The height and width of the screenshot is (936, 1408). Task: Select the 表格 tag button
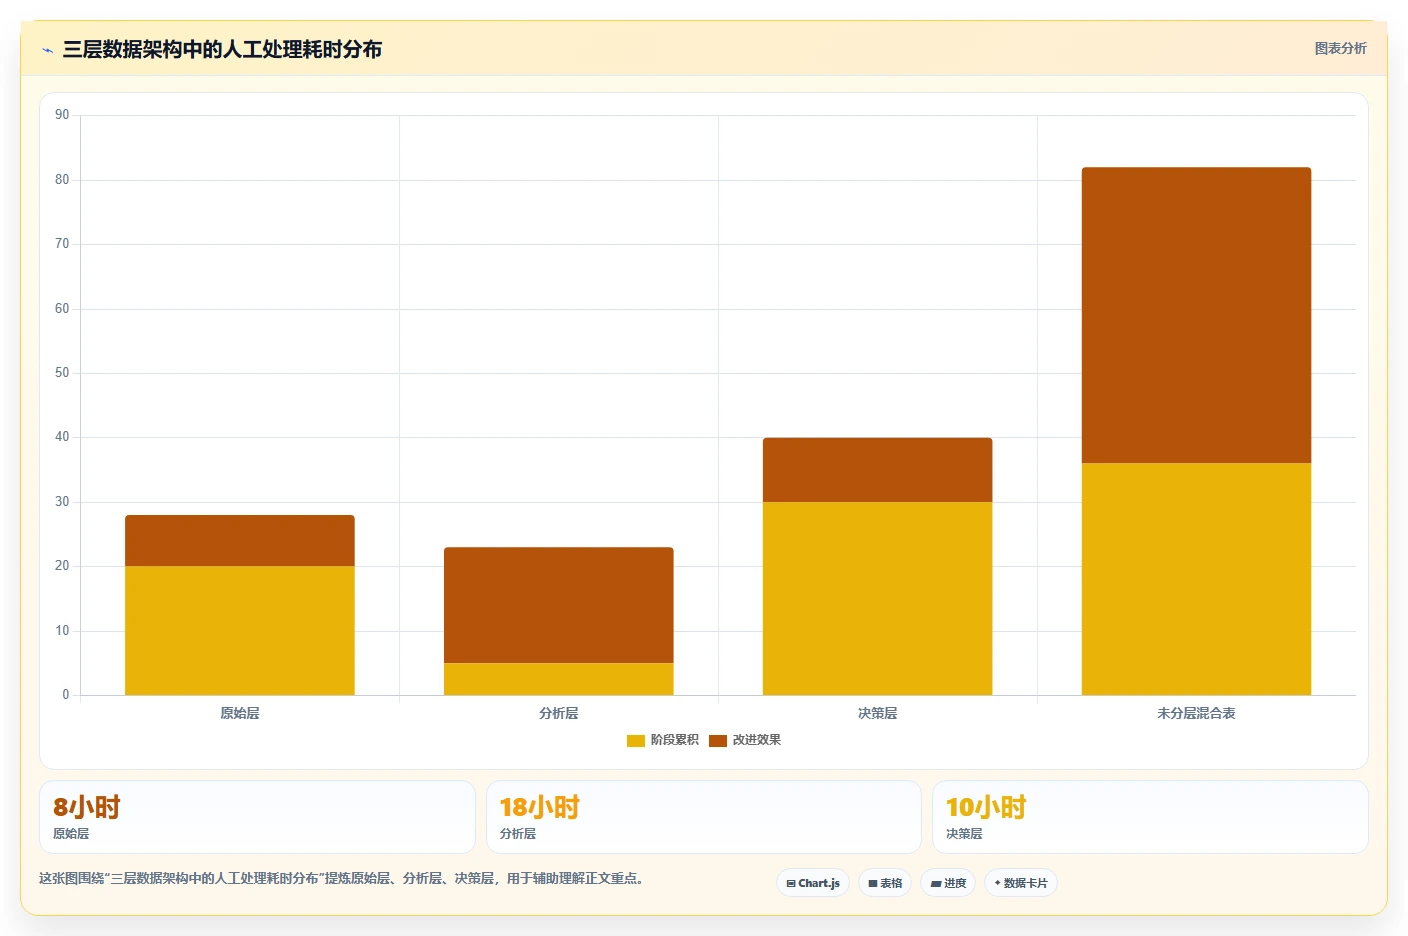pyautogui.click(x=885, y=883)
